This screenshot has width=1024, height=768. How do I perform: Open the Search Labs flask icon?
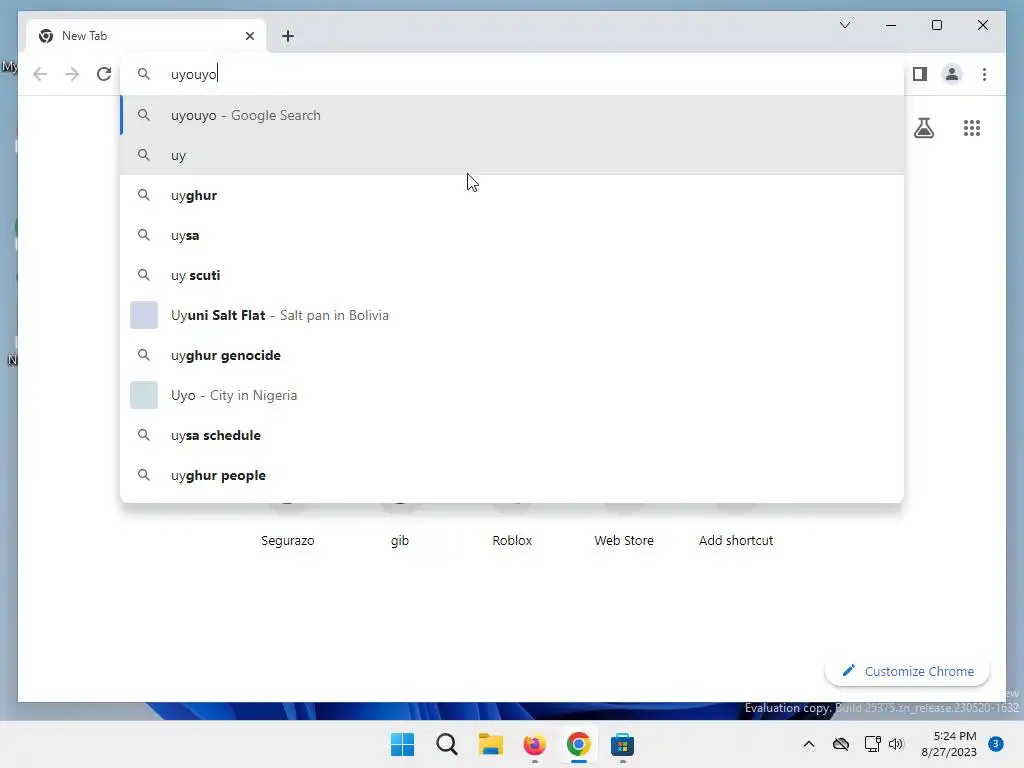(923, 128)
